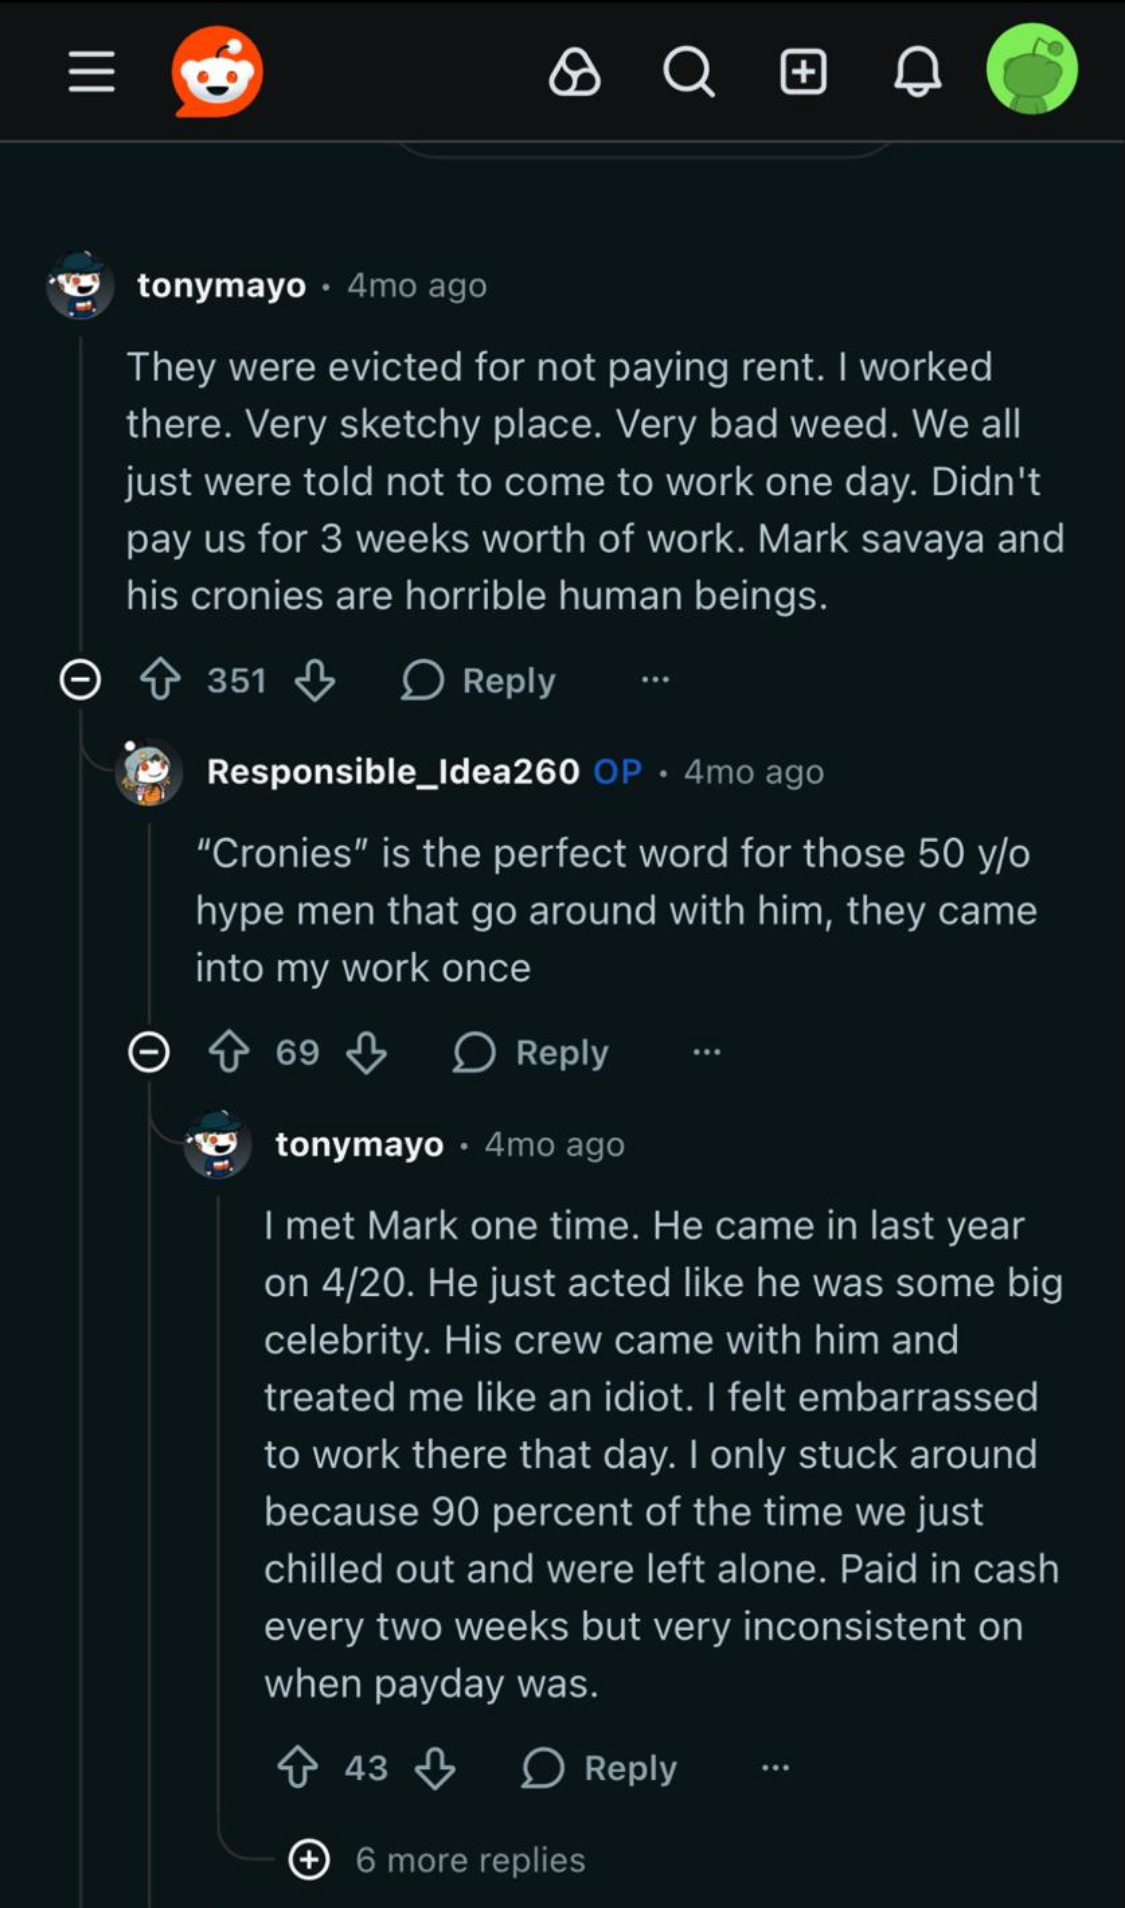The image size is (1125, 1908).
Task: Open Reddit Answers icon in header
Action: tap(575, 72)
